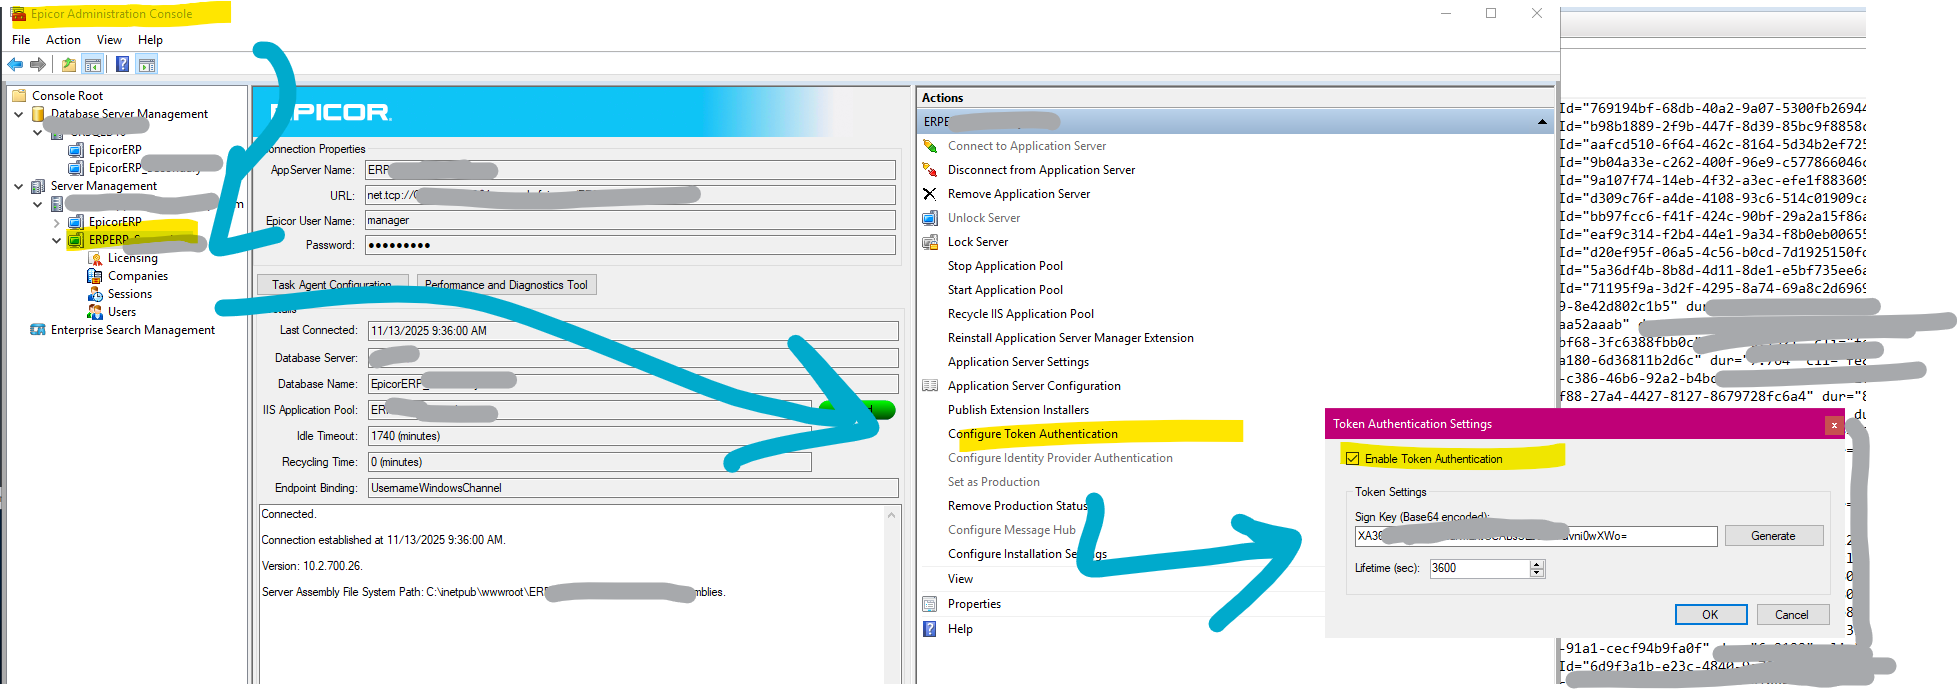Collapse the Server Management tree node
This screenshot has height=689, width=1957.
19,186
